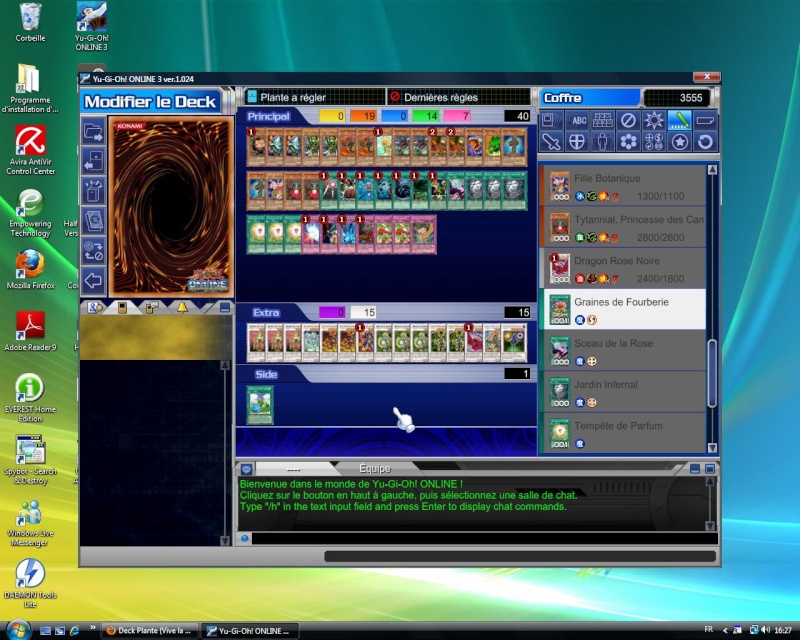Sort the Coffre by ABC name
Screen dimensions: 800x640
click(x=577, y=120)
